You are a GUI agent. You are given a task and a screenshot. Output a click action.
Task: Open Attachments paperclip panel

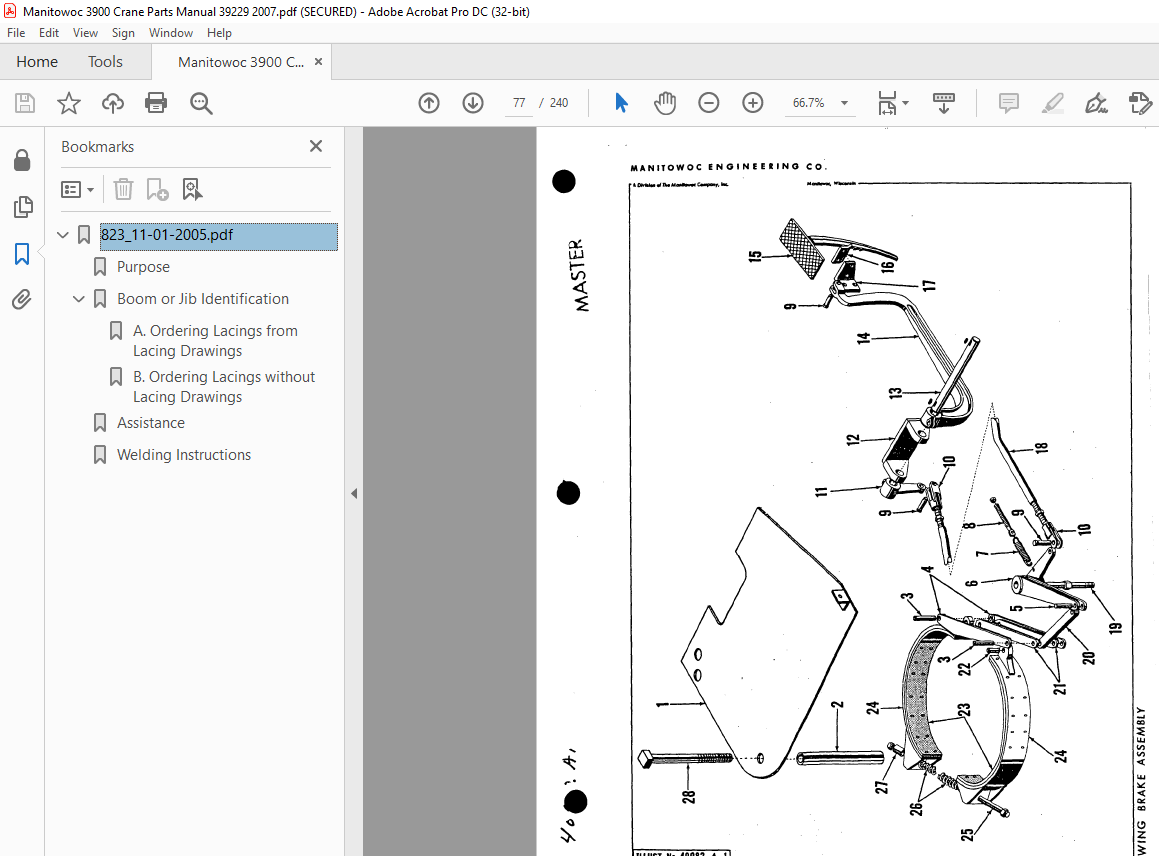[21, 299]
